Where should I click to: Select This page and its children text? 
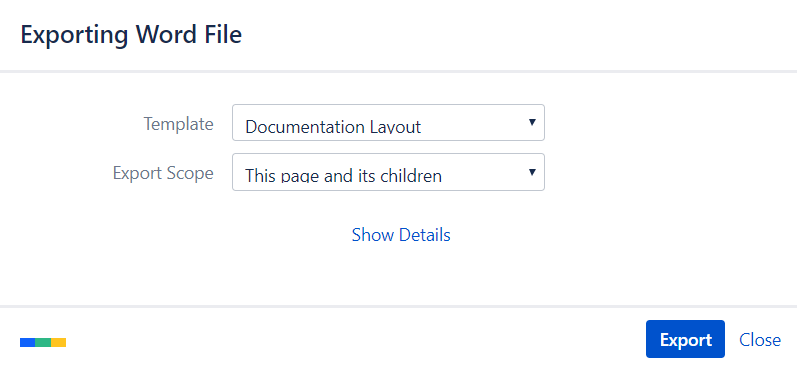click(344, 176)
